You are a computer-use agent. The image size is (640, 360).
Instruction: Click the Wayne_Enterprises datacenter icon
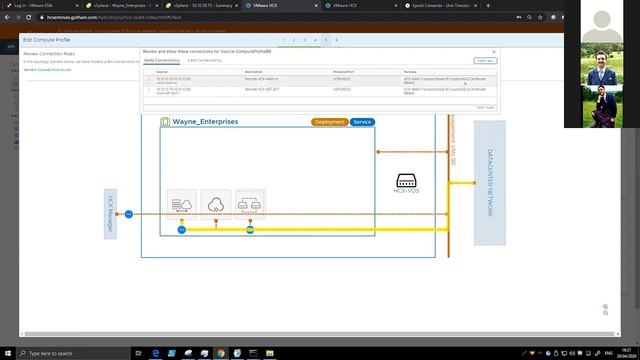coord(165,122)
